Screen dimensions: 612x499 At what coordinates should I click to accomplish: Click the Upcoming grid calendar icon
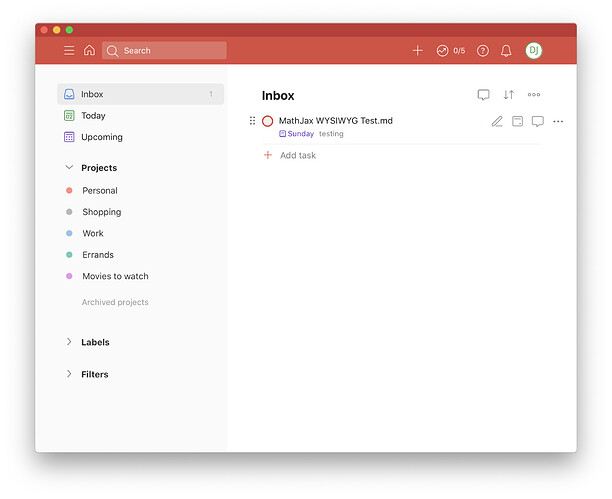(x=69, y=137)
